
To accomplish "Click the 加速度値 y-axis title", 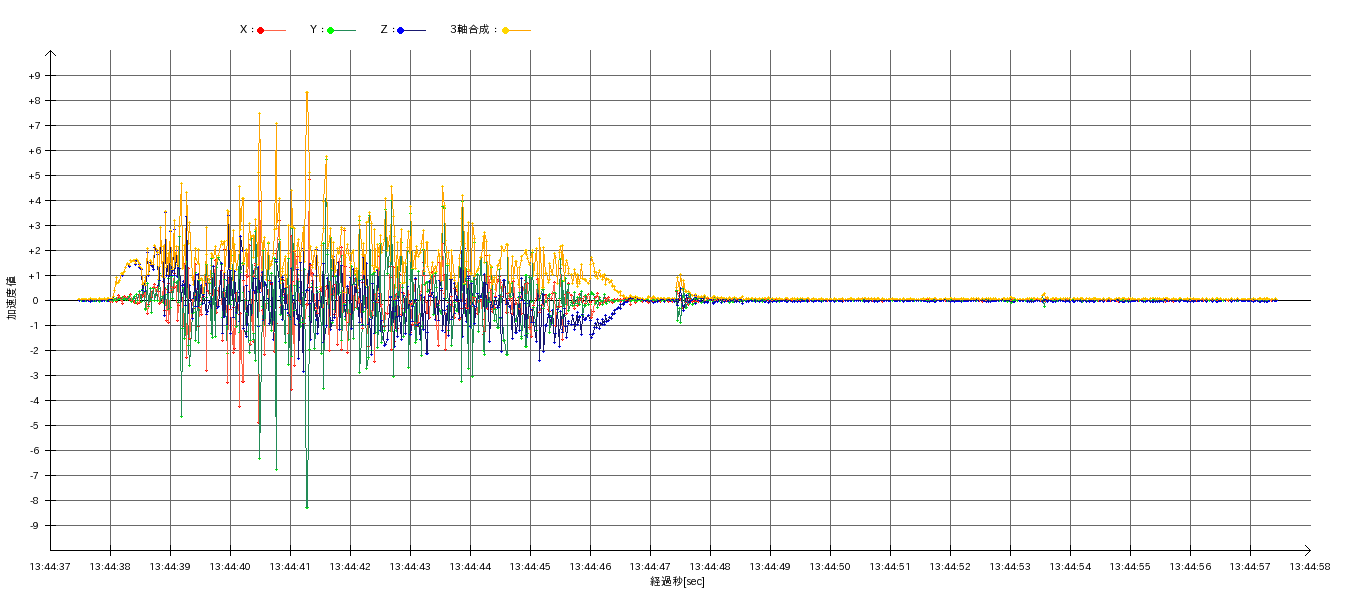I will point(13,297).
